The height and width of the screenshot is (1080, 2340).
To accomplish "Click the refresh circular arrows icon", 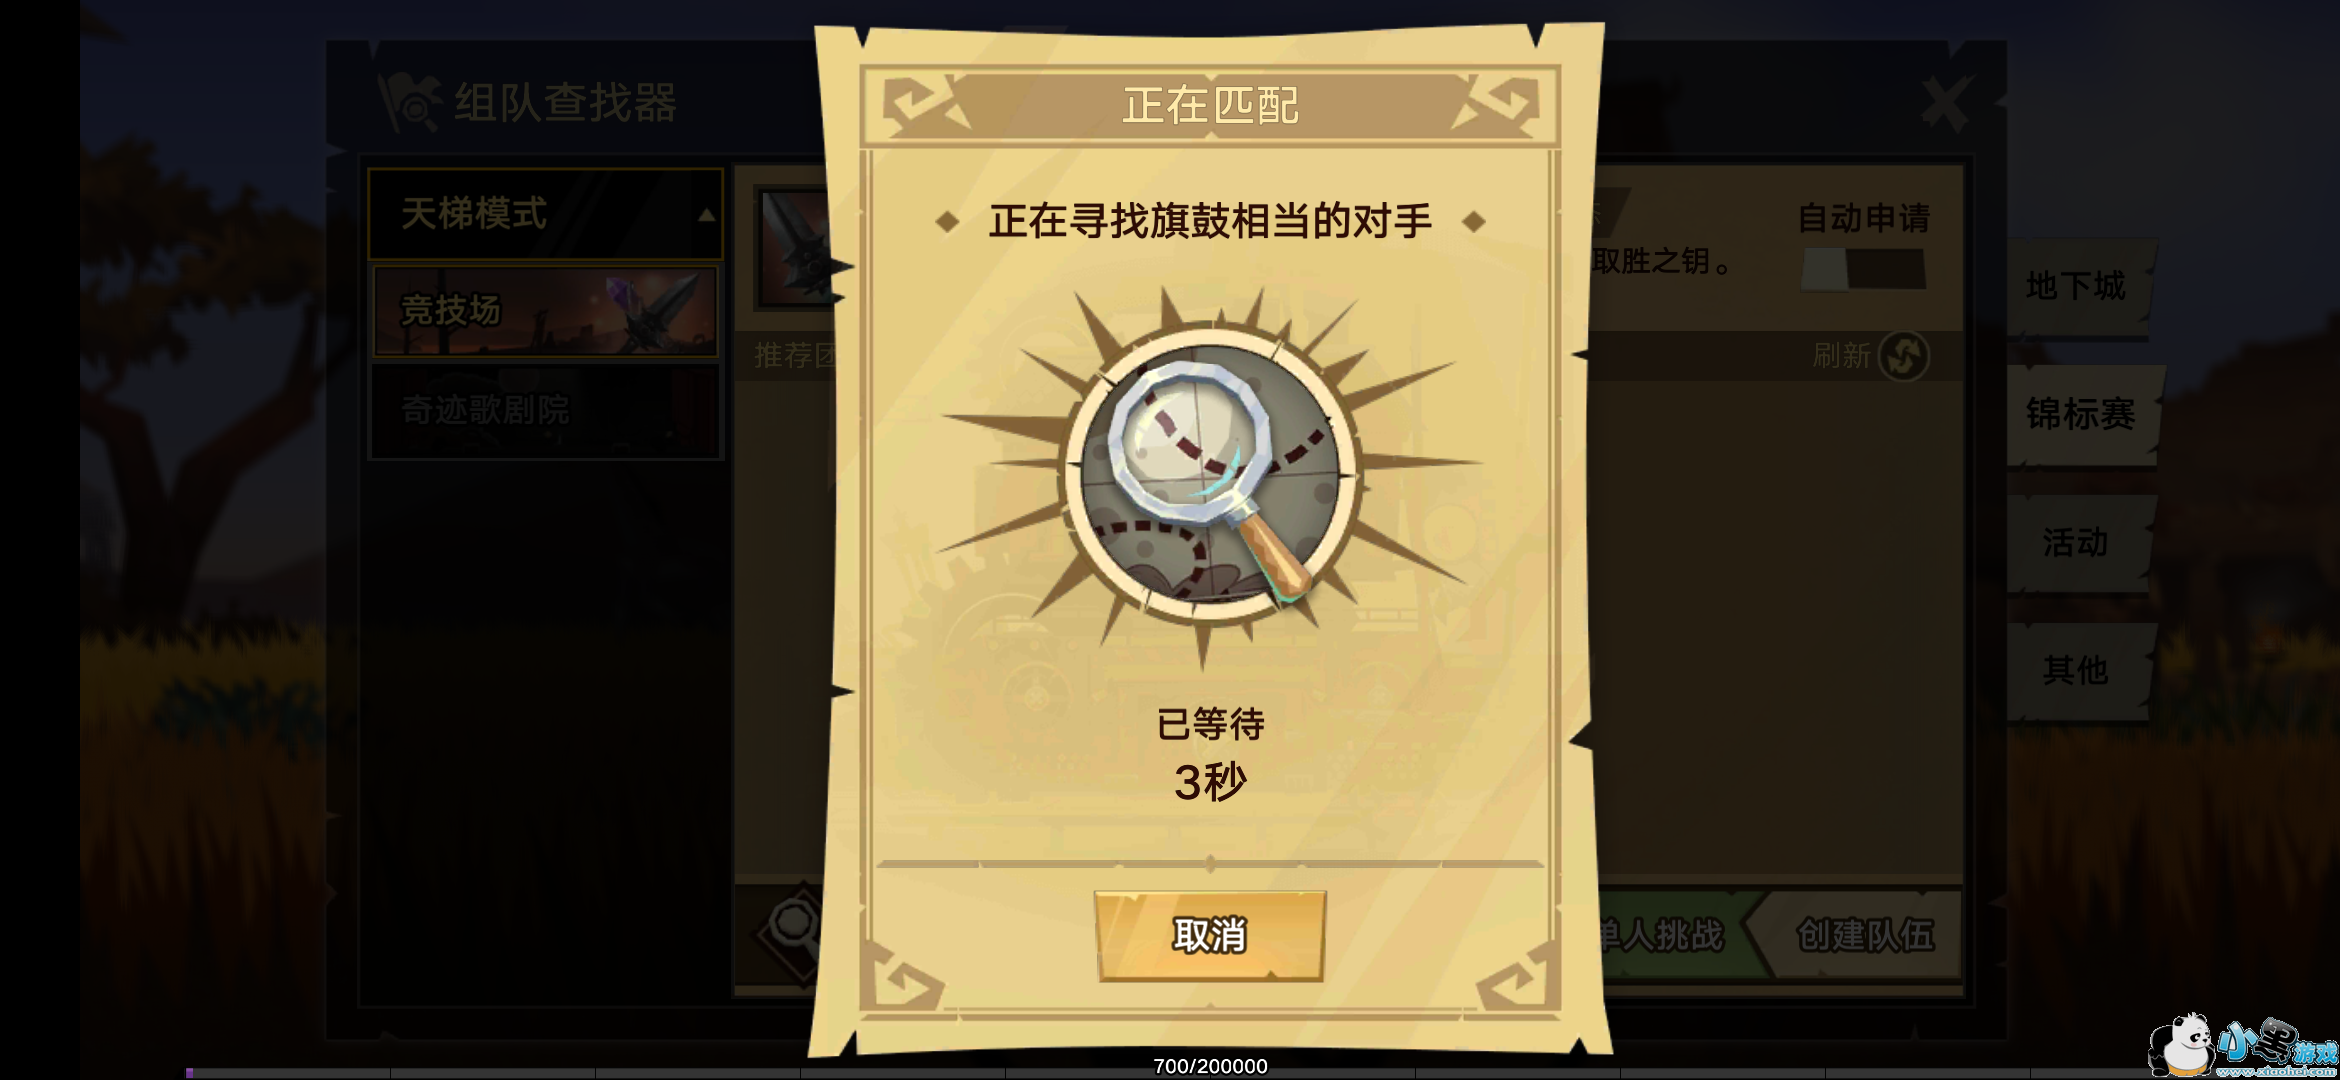I will click(1903, 356).
